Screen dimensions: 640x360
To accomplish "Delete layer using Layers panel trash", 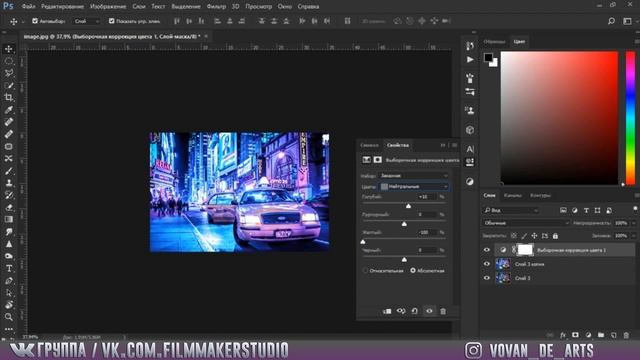I will pyautogui.click(x=627, y=335).
